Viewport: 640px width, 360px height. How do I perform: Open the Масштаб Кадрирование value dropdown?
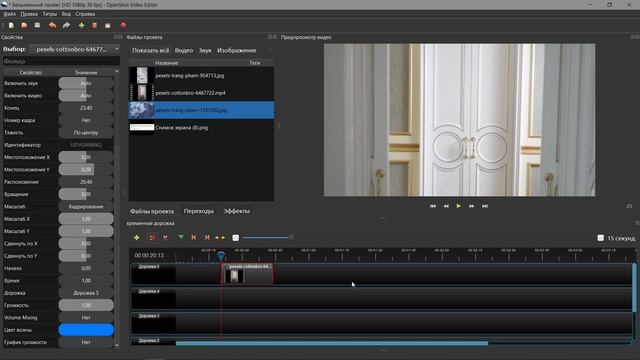pos(86,207)
